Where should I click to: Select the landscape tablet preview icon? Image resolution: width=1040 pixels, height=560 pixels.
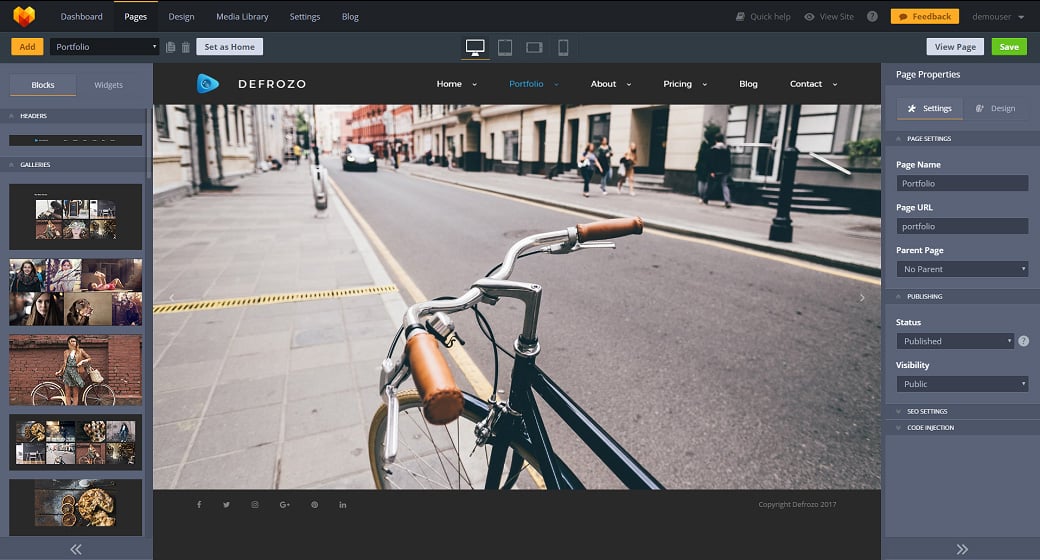point(534,47)
